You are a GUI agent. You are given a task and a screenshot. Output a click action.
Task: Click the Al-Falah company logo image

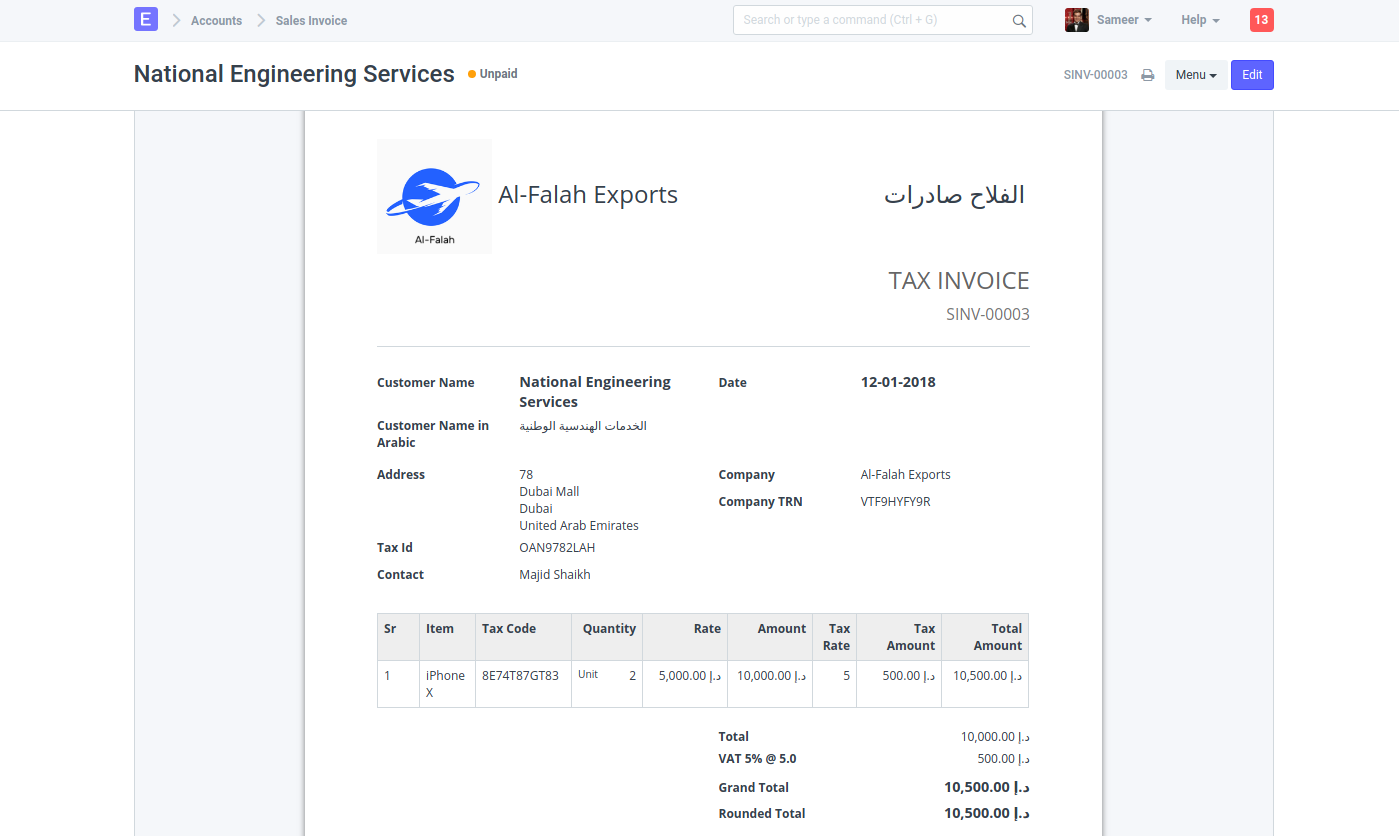coord(434,196)
